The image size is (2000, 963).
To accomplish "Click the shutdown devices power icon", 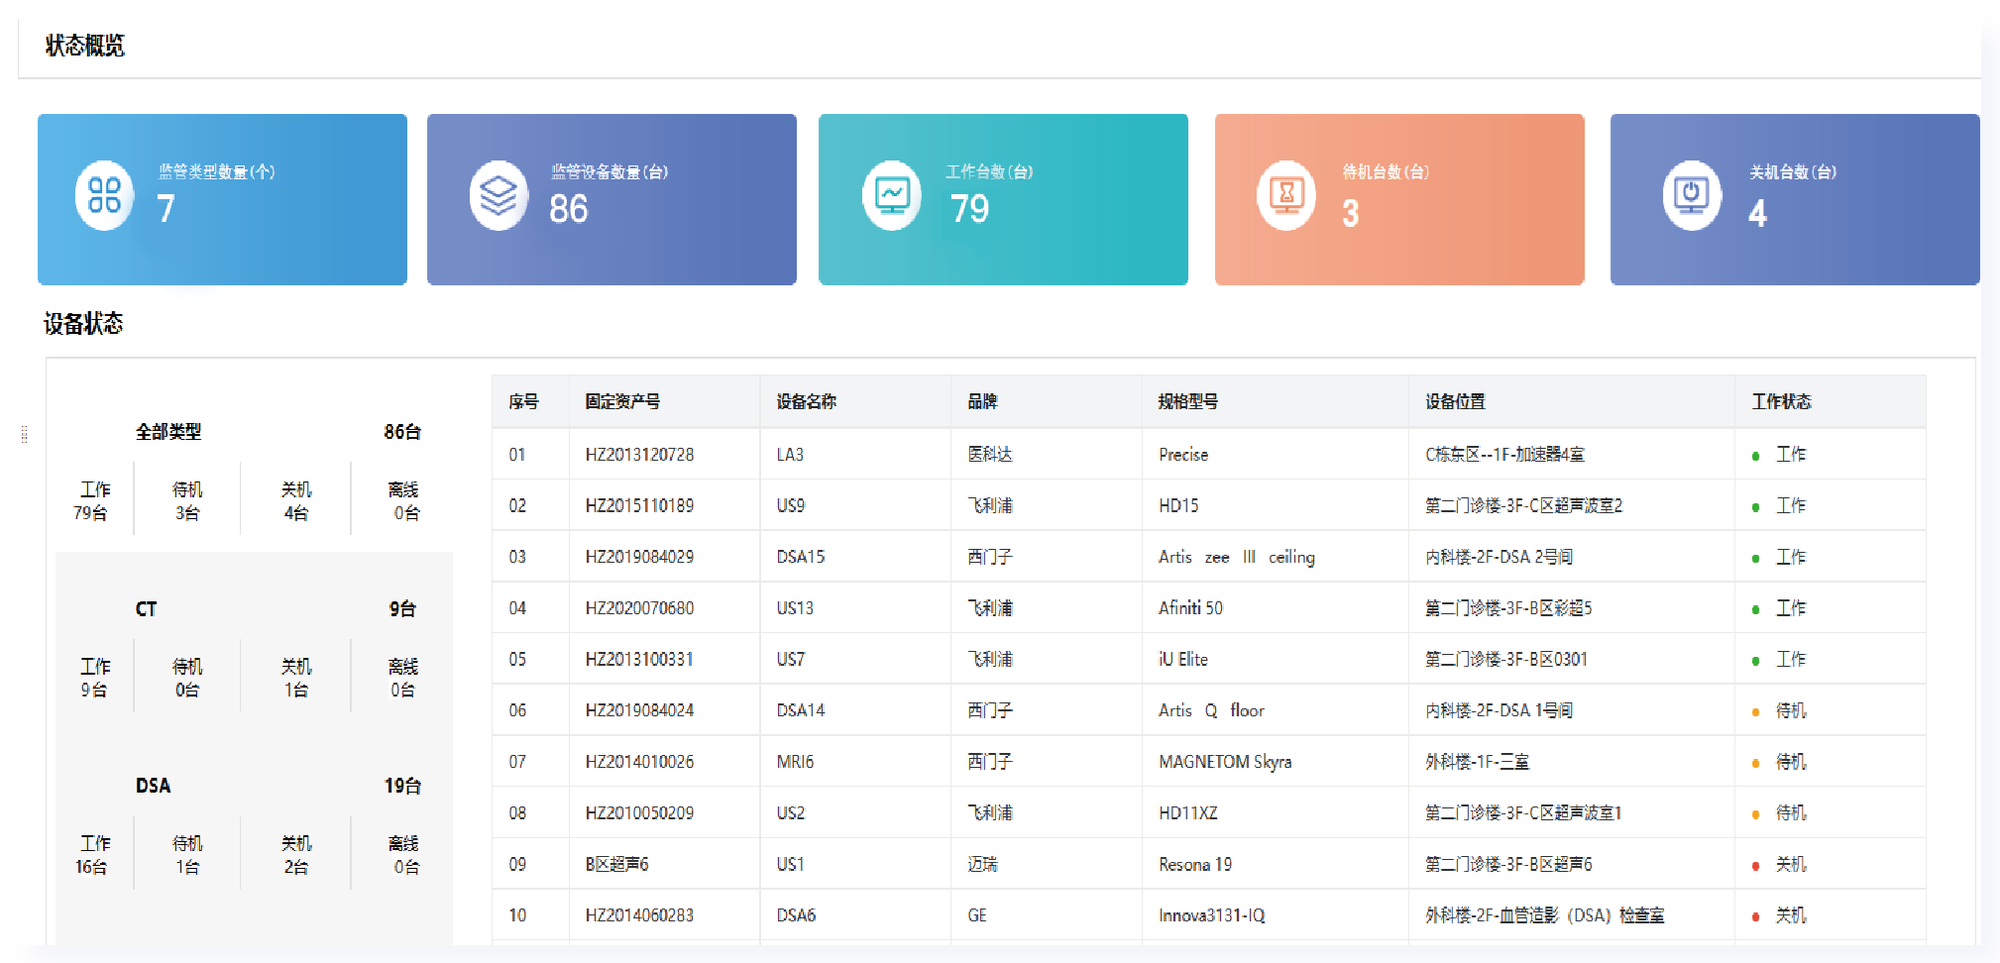I will click(x=1691, y=196).
